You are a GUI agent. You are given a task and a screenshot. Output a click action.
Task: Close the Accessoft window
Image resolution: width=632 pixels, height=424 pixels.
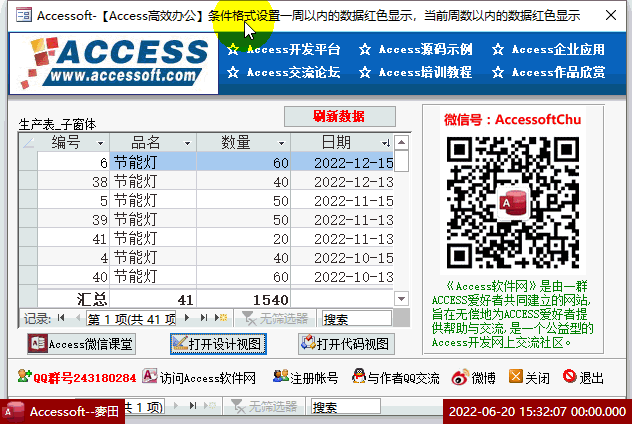(611, 15)
